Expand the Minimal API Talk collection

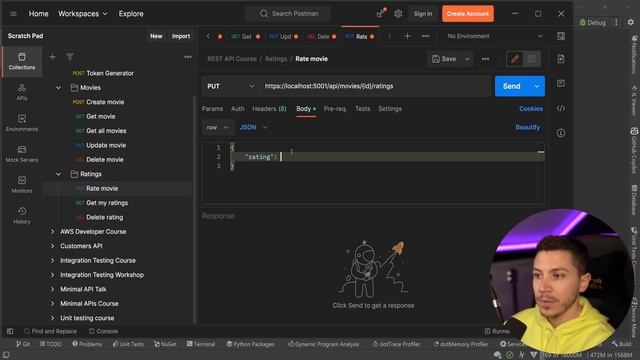[52, 289]
